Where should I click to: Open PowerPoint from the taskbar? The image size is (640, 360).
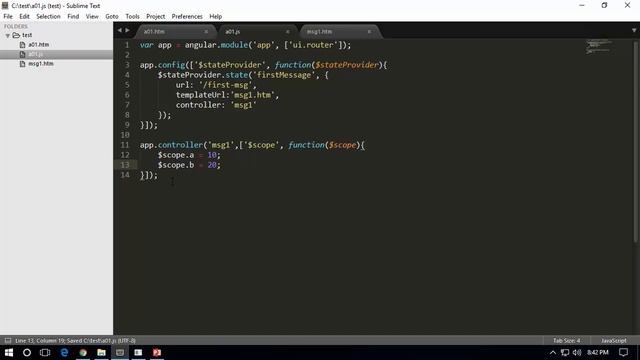[157, 352]
